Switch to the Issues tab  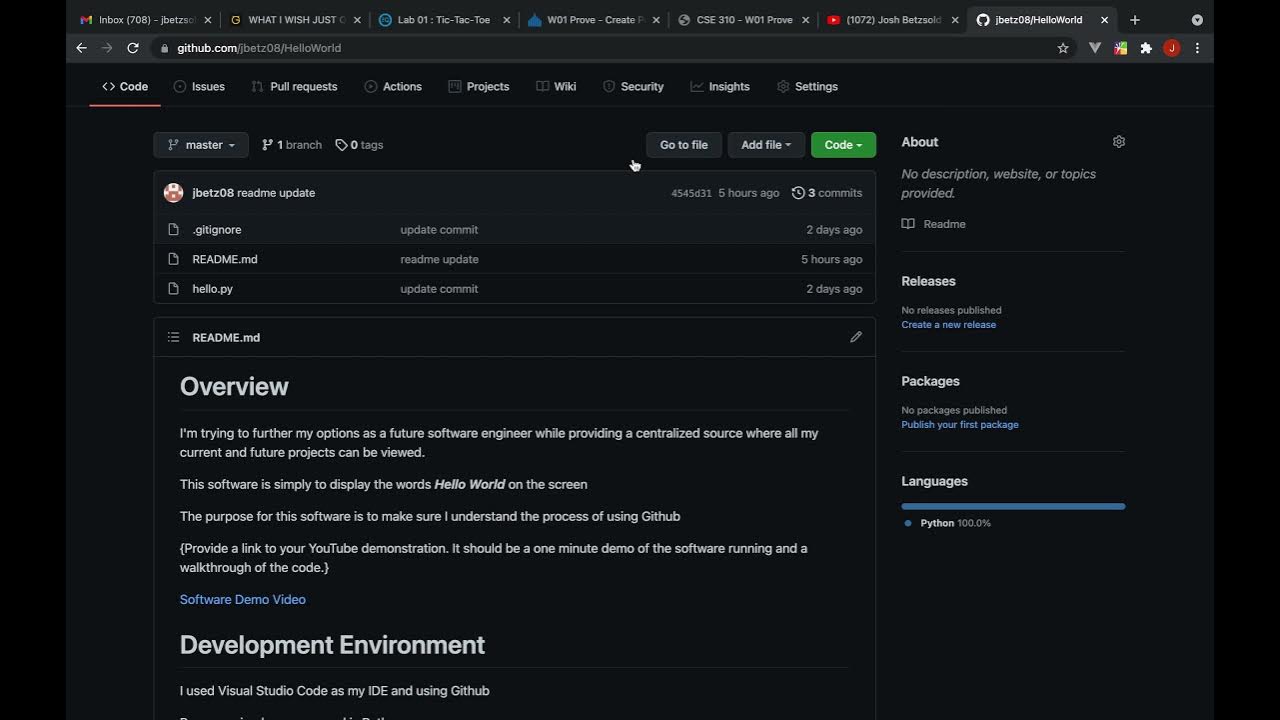[x=199, y=87]
